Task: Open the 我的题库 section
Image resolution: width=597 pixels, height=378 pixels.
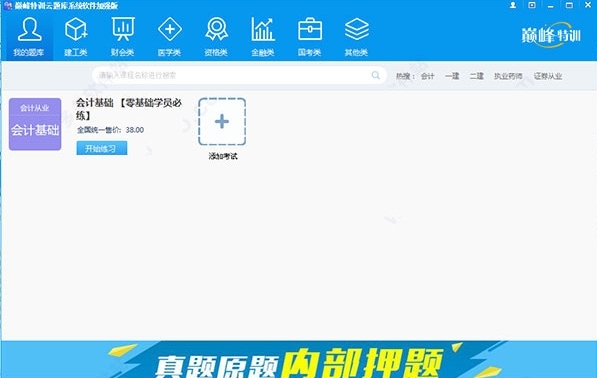Action: click(29, 37)
